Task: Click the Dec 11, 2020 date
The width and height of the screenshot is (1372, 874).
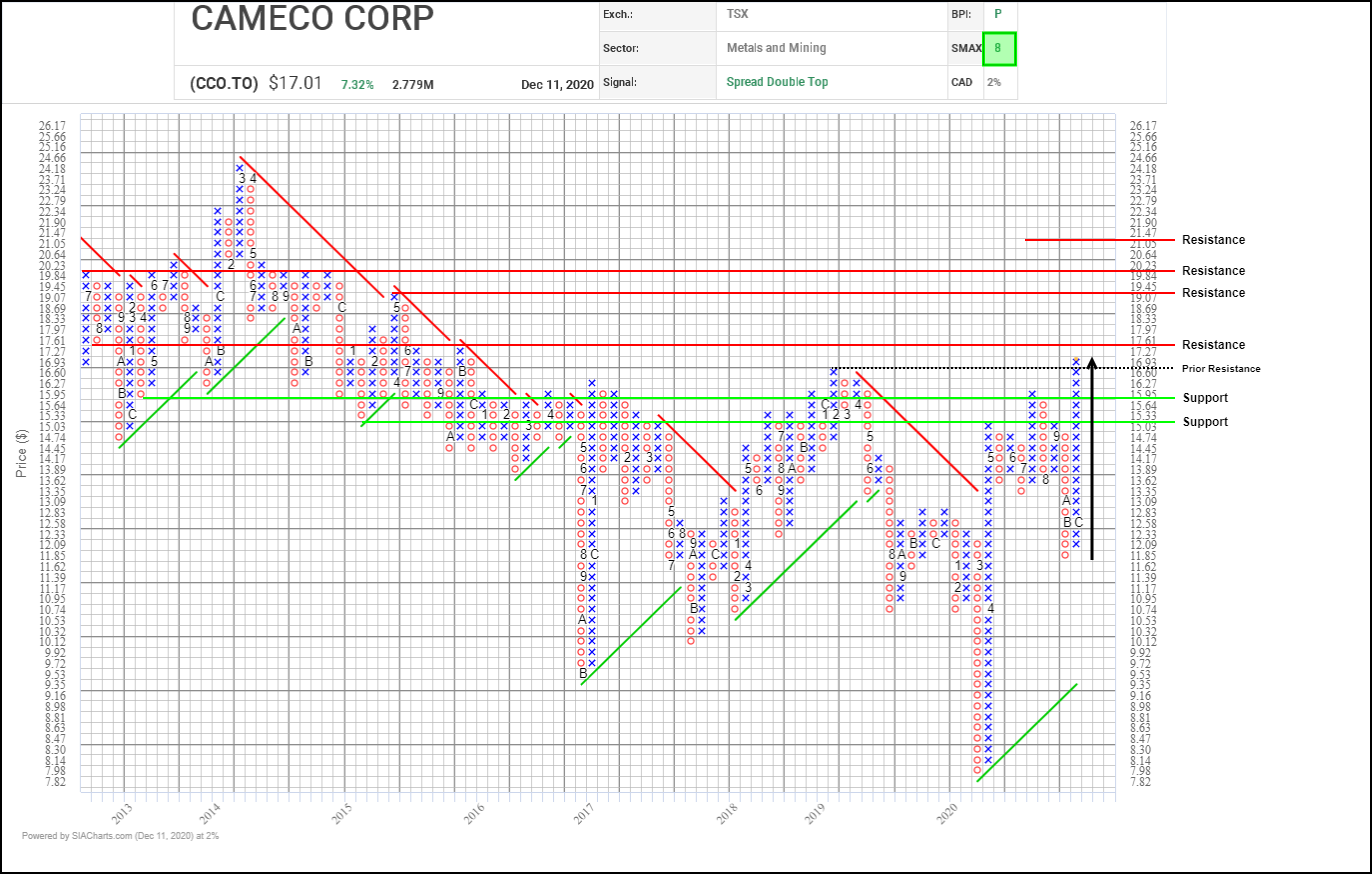Action: pos(555,84)
